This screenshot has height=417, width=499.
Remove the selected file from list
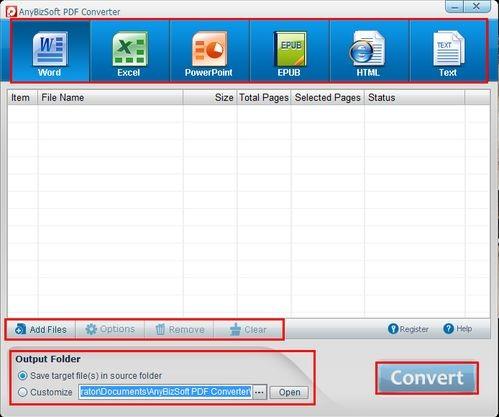pos(179,329)
